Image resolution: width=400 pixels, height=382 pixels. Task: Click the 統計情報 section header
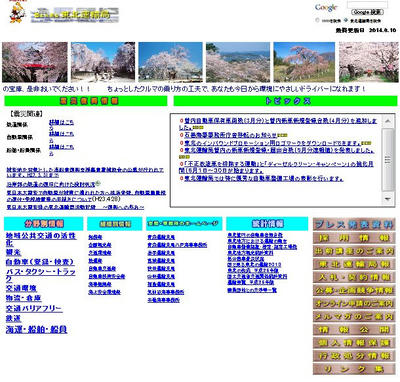click(267, 223)
